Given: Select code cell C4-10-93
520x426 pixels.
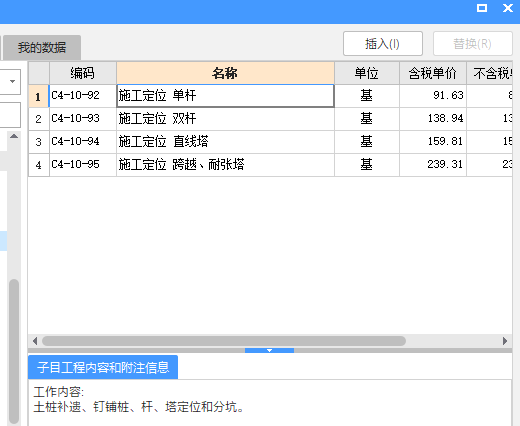Looking at the screenshot, I should (83, 119).
